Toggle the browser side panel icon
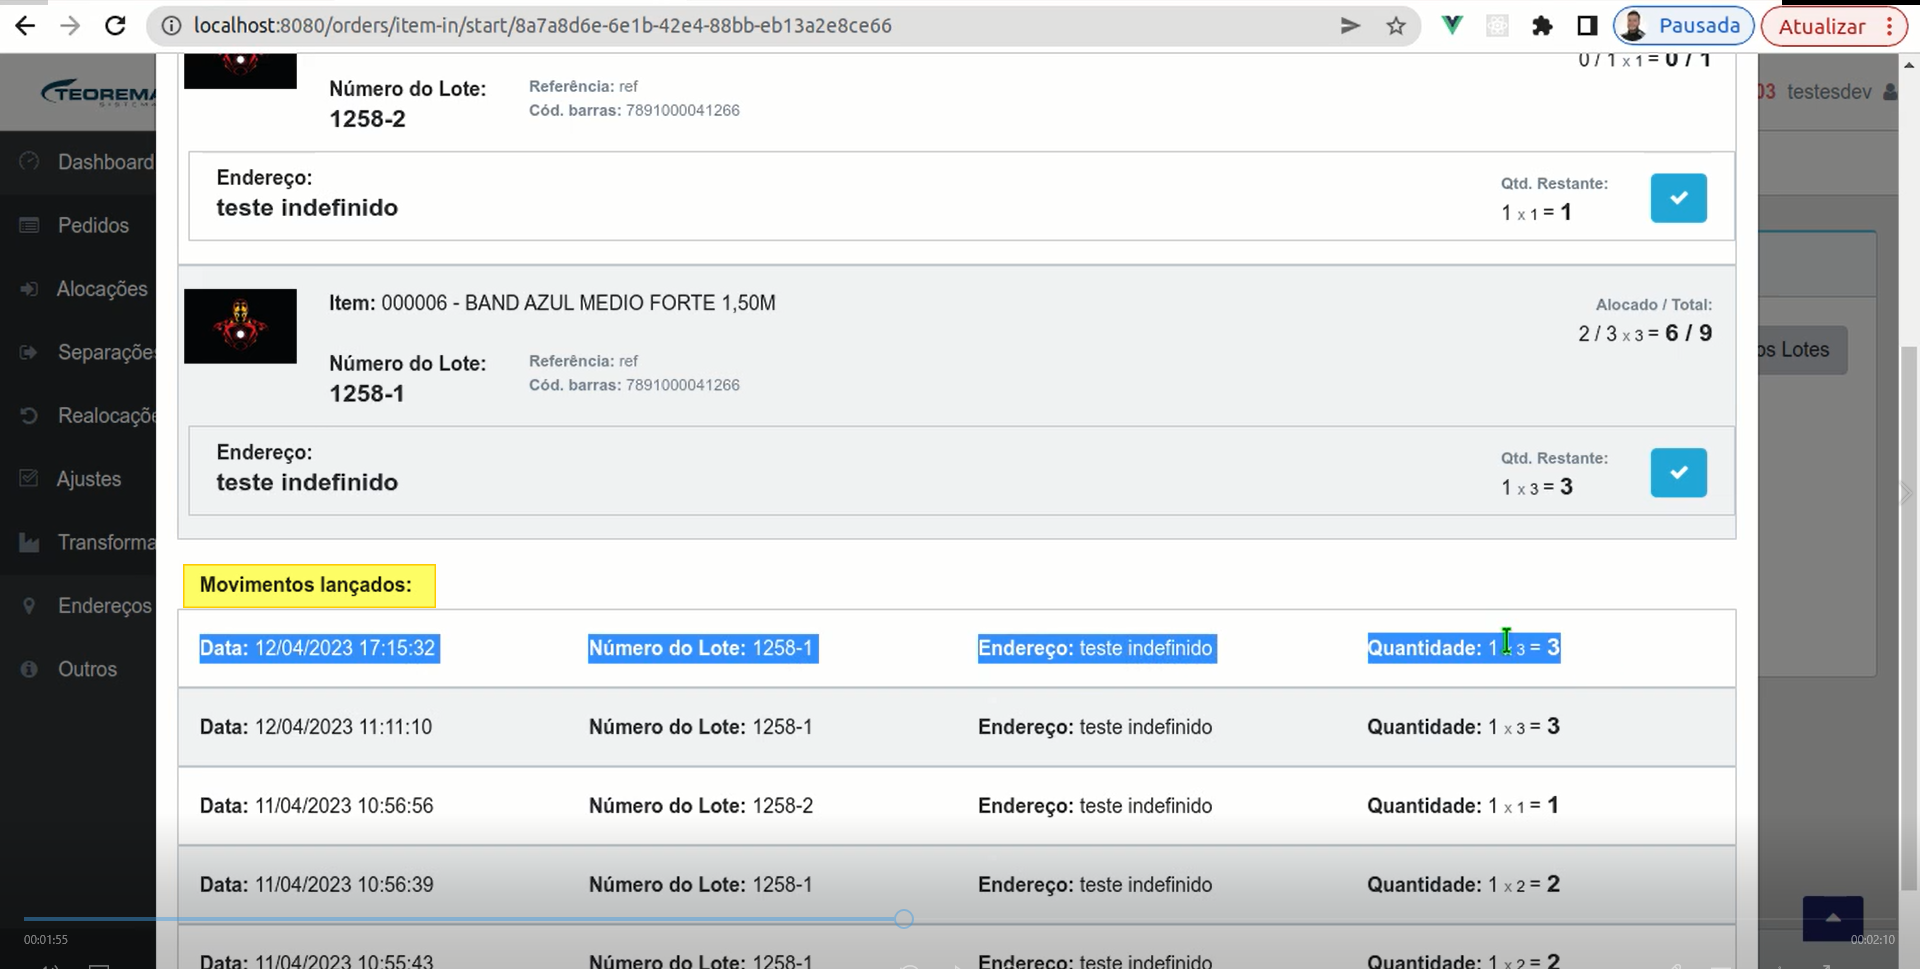This screenshot has height=969, width=1920. pyautogui.click(x=1587, y=26)
